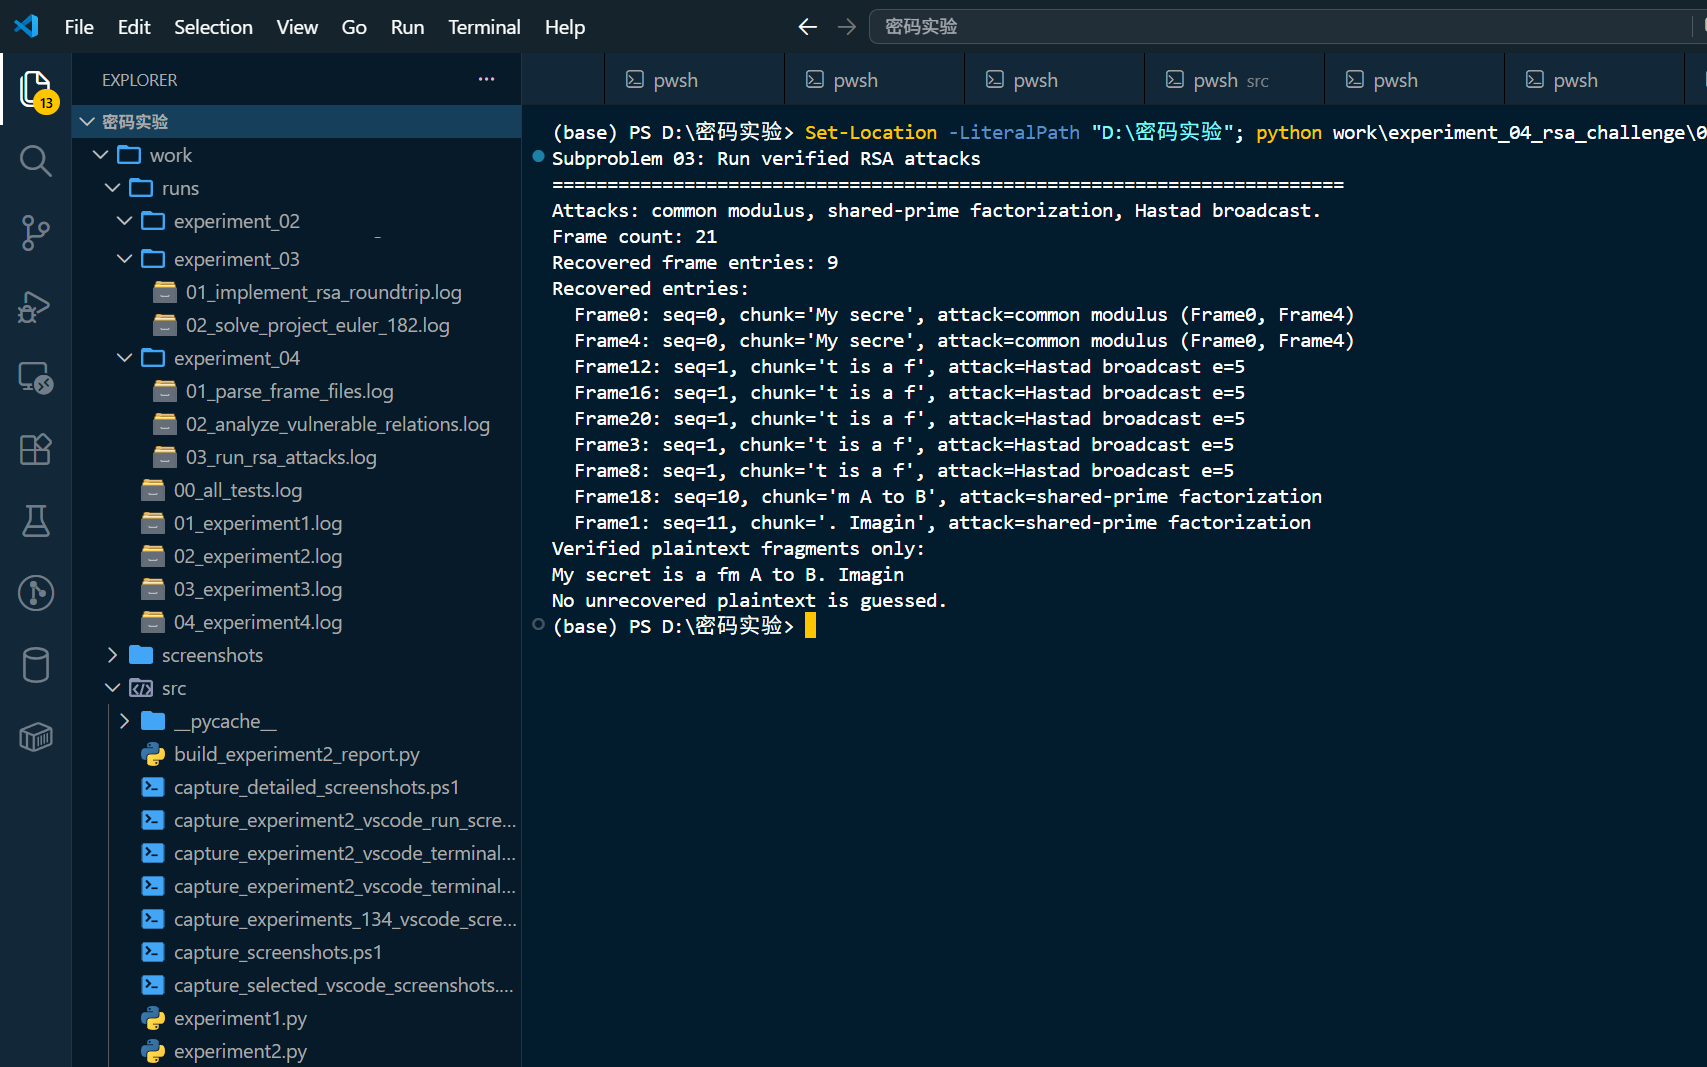Screen dimensions: 1707x1067
Task: Open the Search view in activity bar
Action: [x=36, y=161]
